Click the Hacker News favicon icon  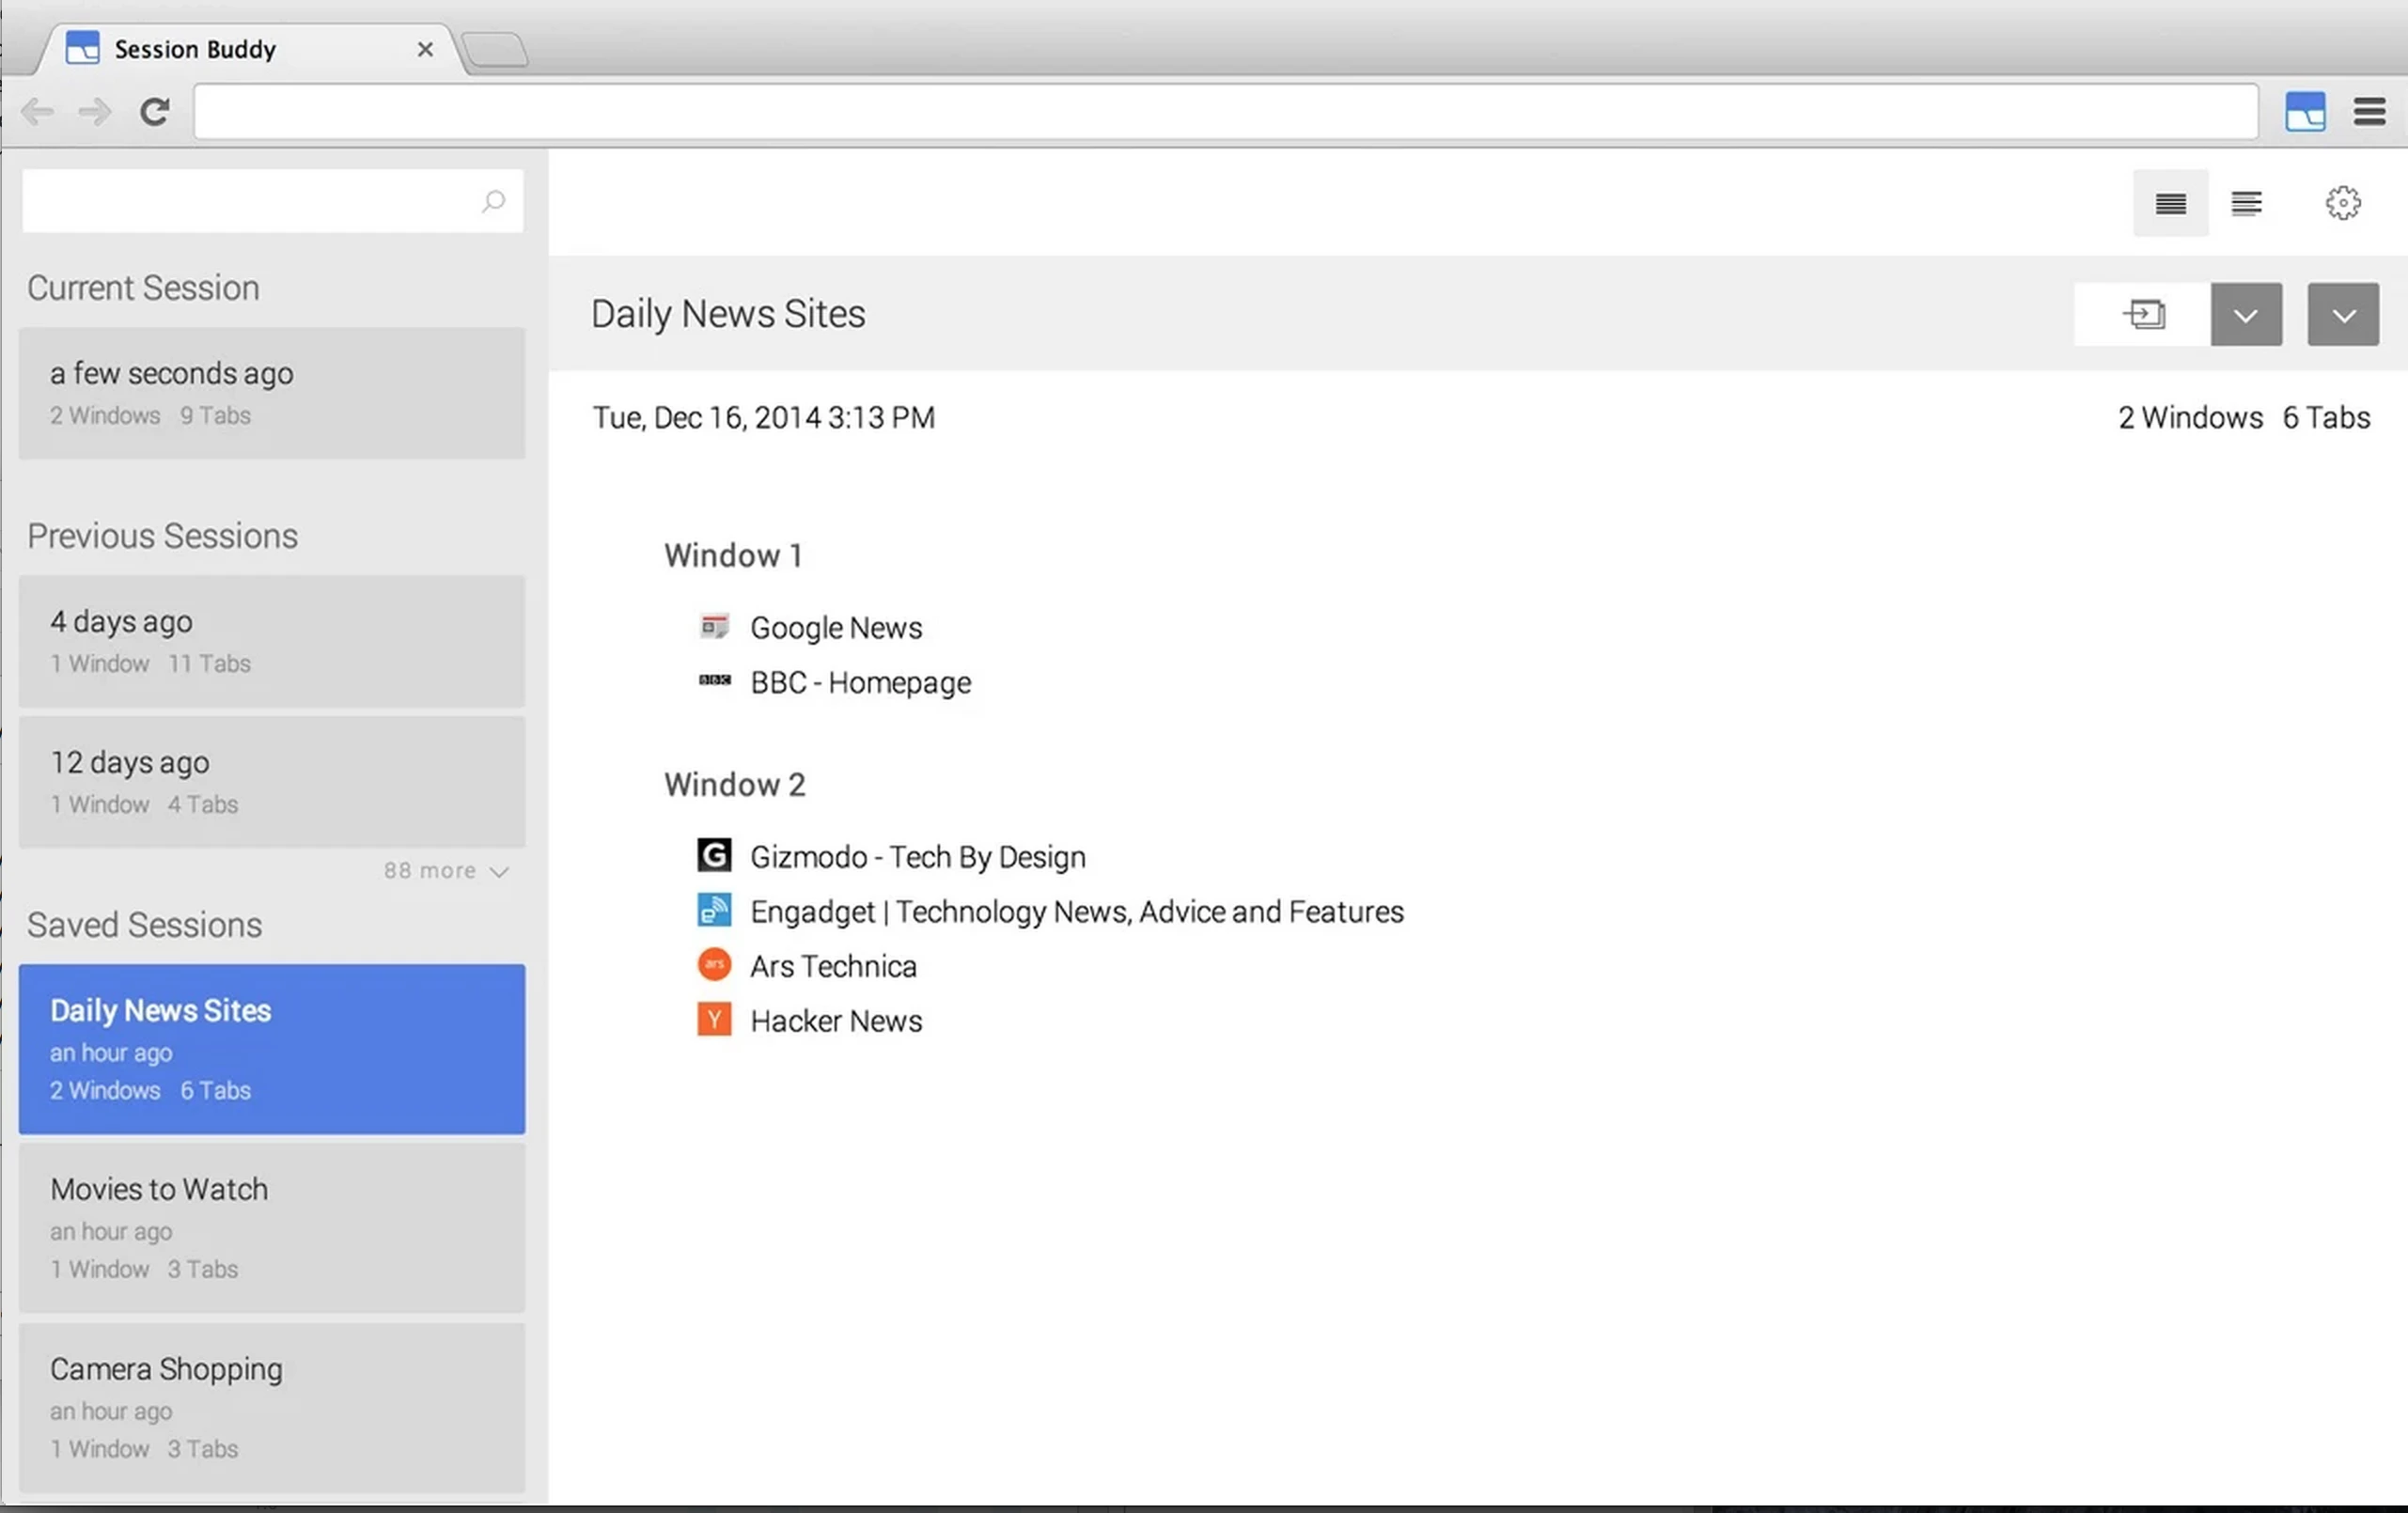[x=714, y=1020]
